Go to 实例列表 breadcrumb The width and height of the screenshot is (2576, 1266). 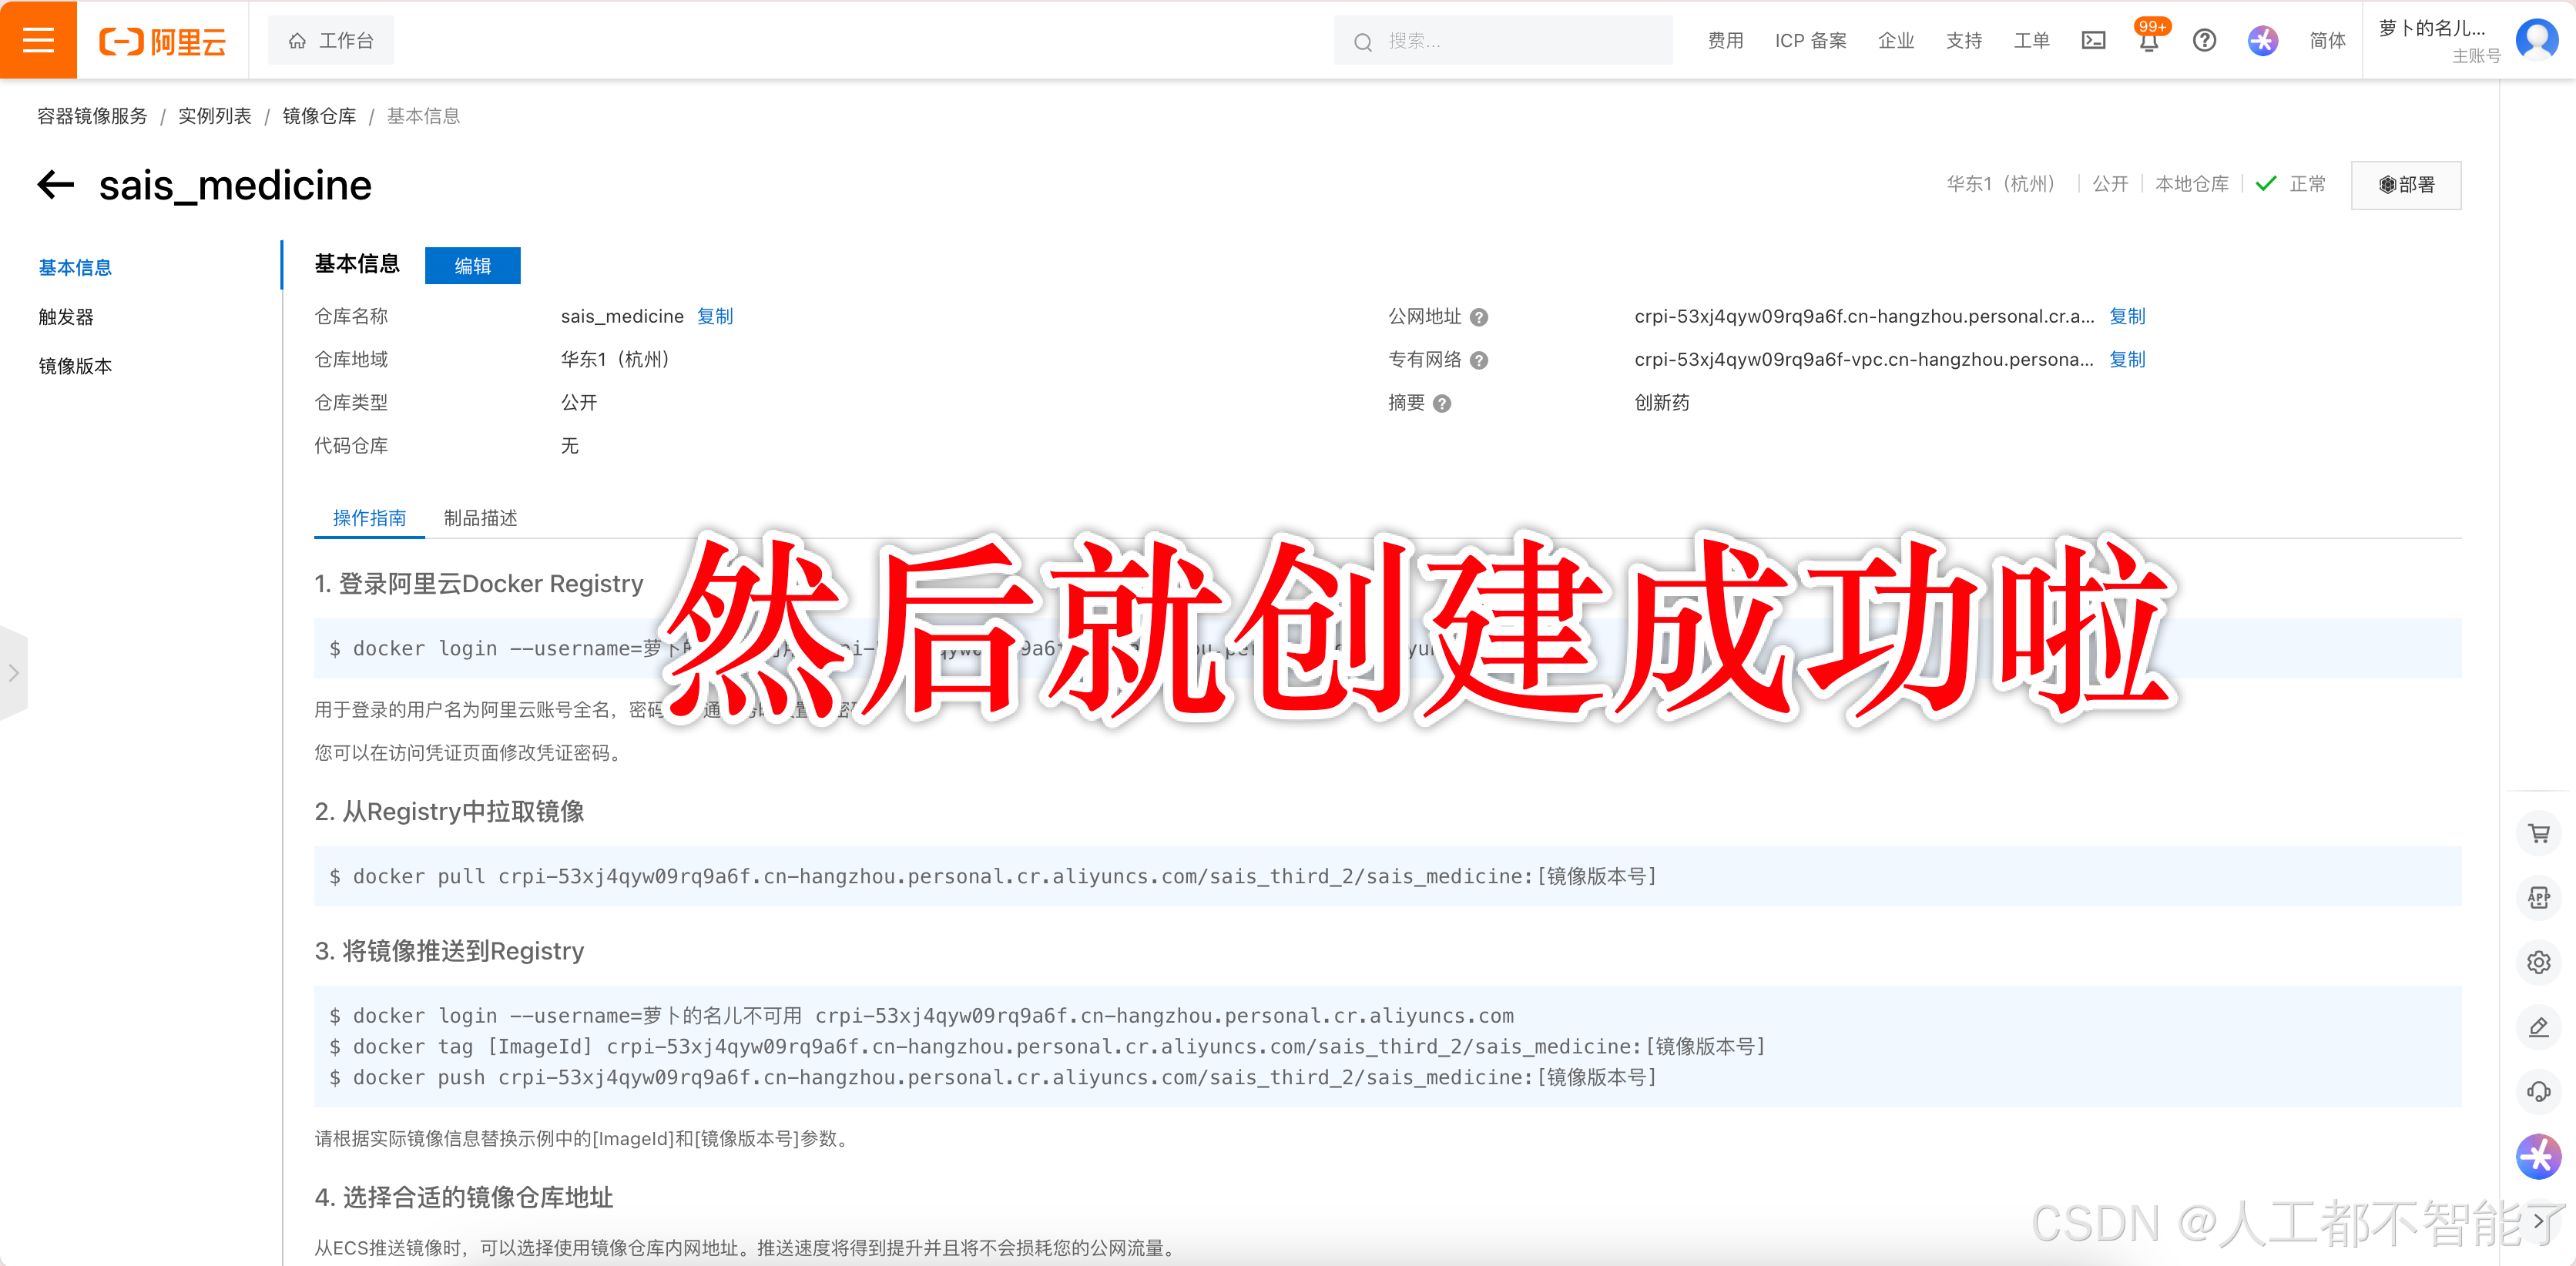click(x=215, y=116)
